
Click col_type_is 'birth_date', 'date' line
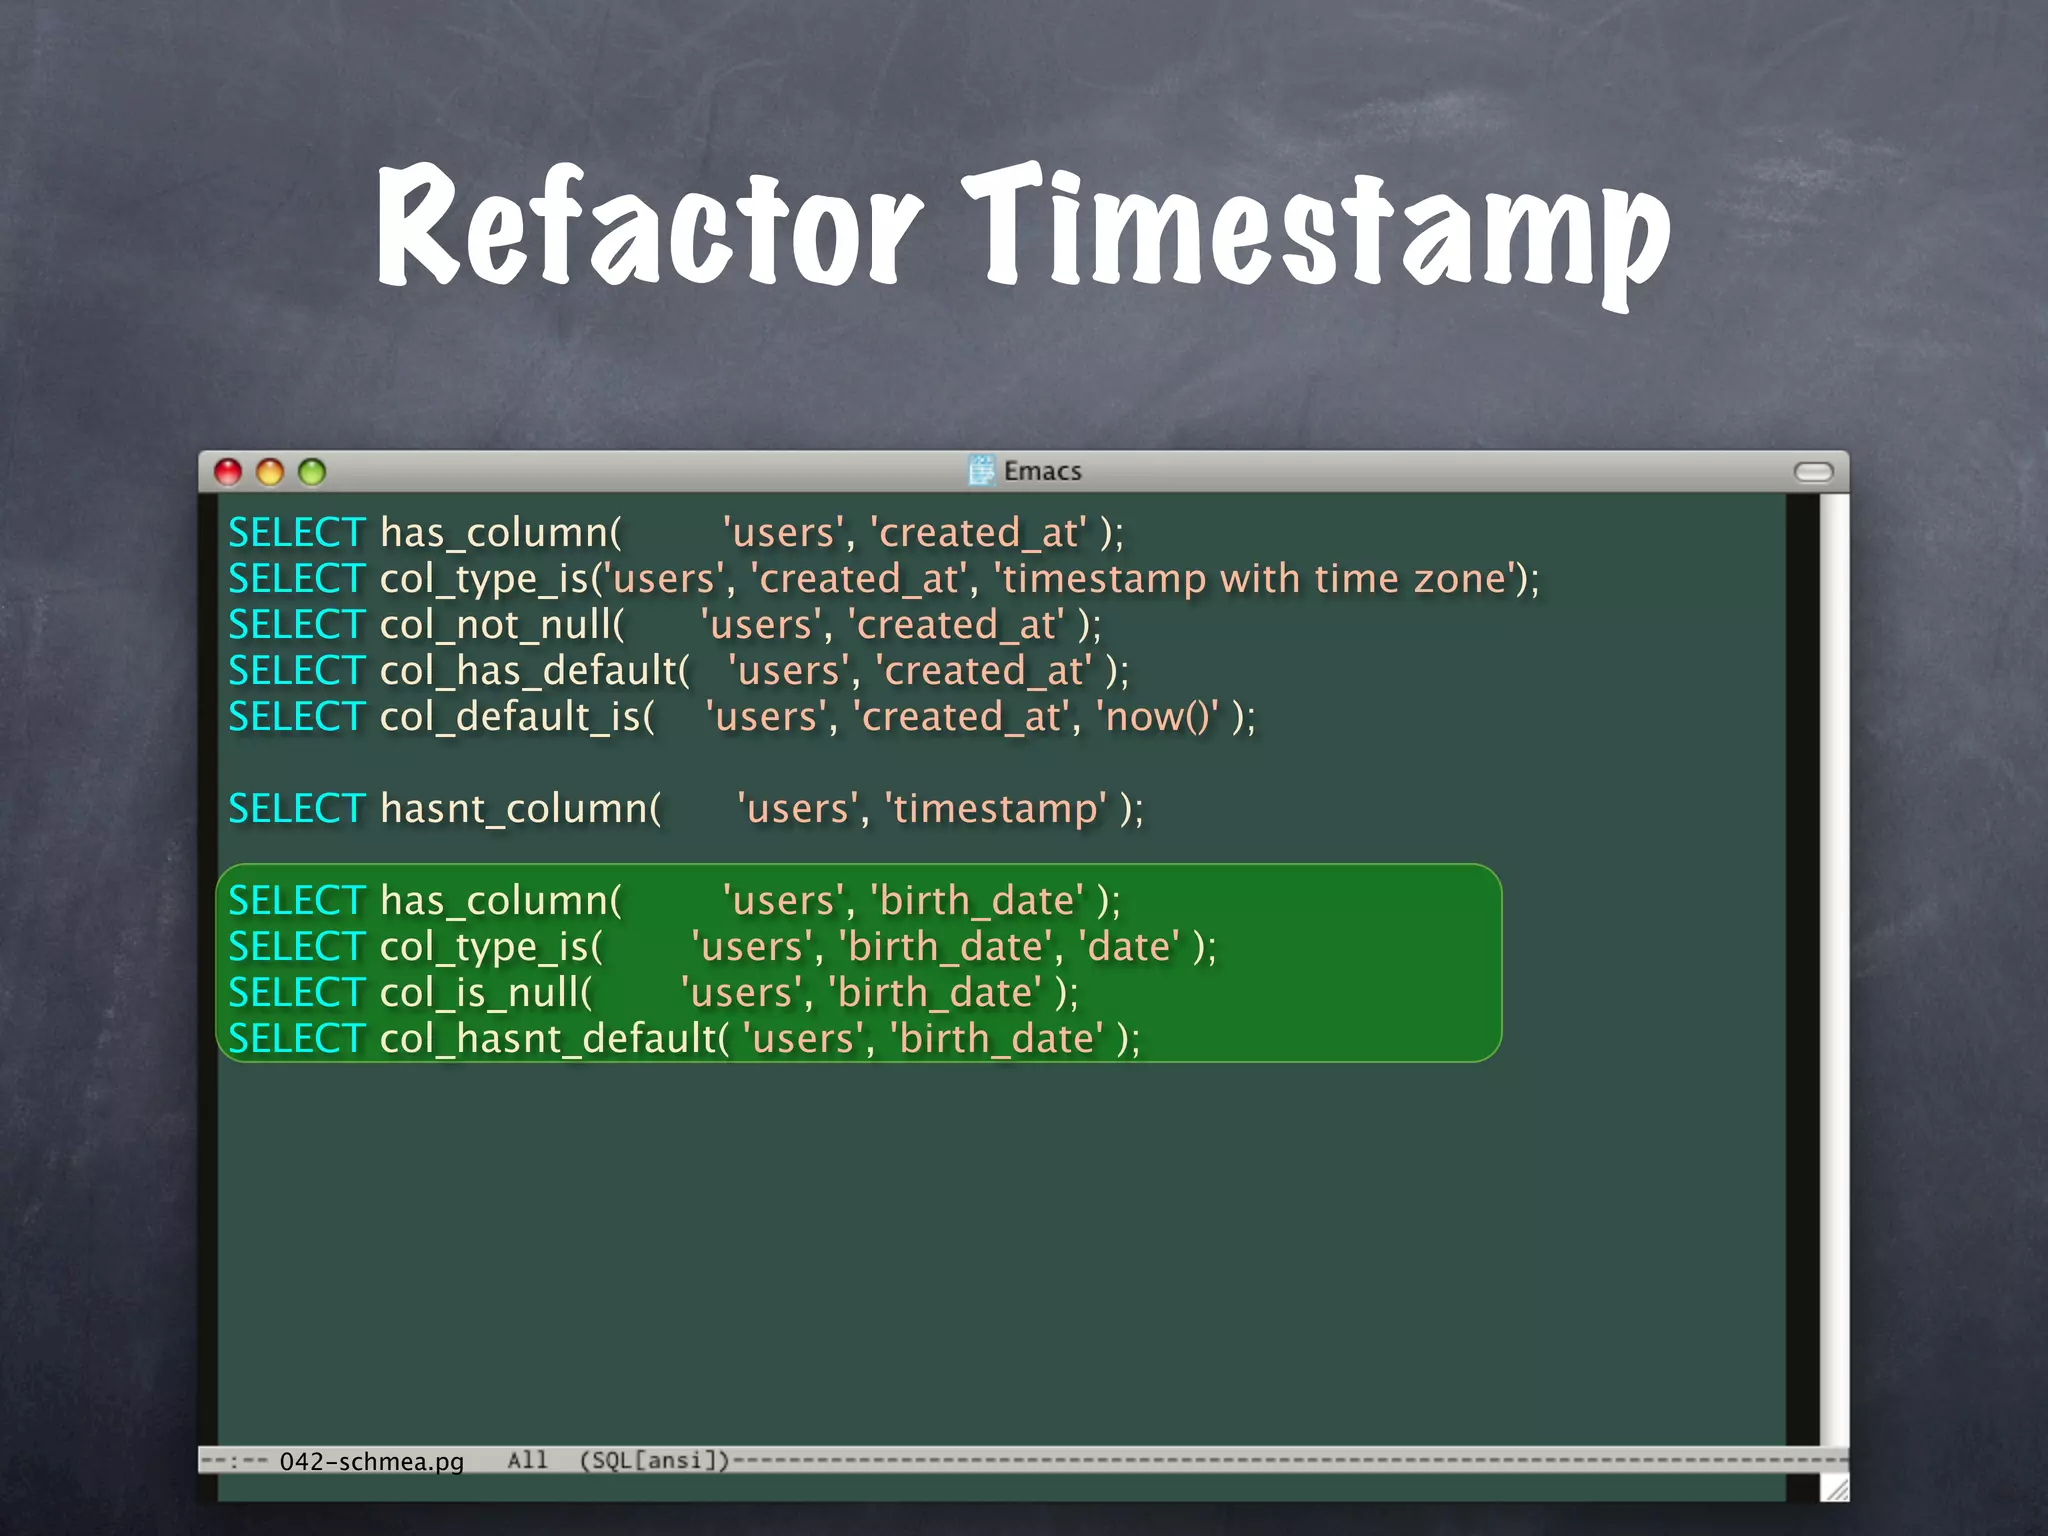pos(723,947)
